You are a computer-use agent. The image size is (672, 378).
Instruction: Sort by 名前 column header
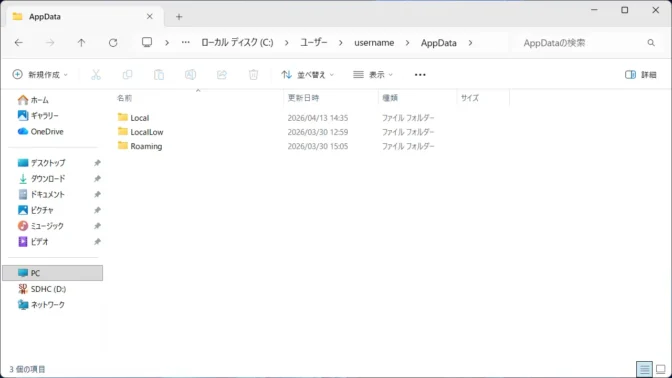pos(198,98)
